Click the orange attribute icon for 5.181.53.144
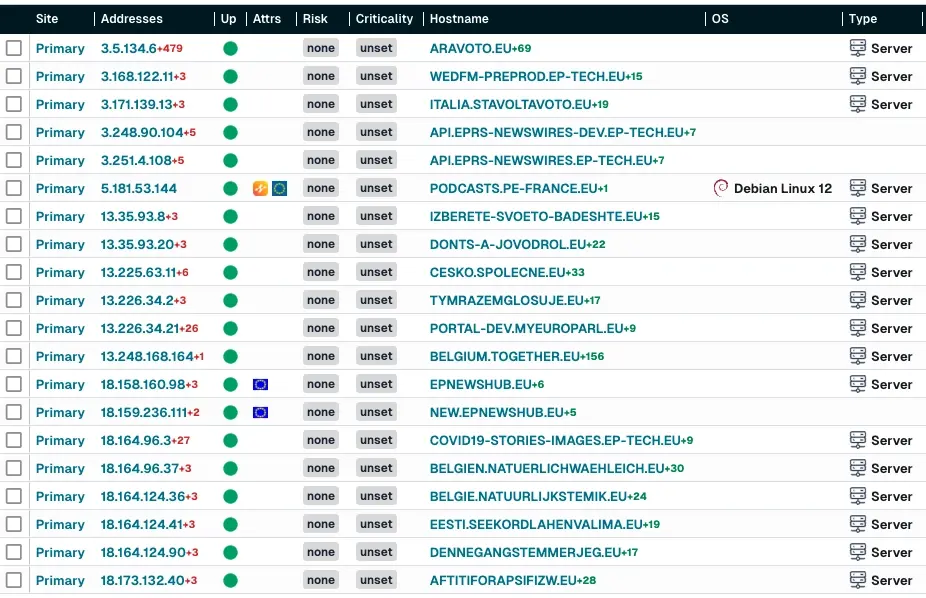Screen dimensions: 926x598 point(260,188)
